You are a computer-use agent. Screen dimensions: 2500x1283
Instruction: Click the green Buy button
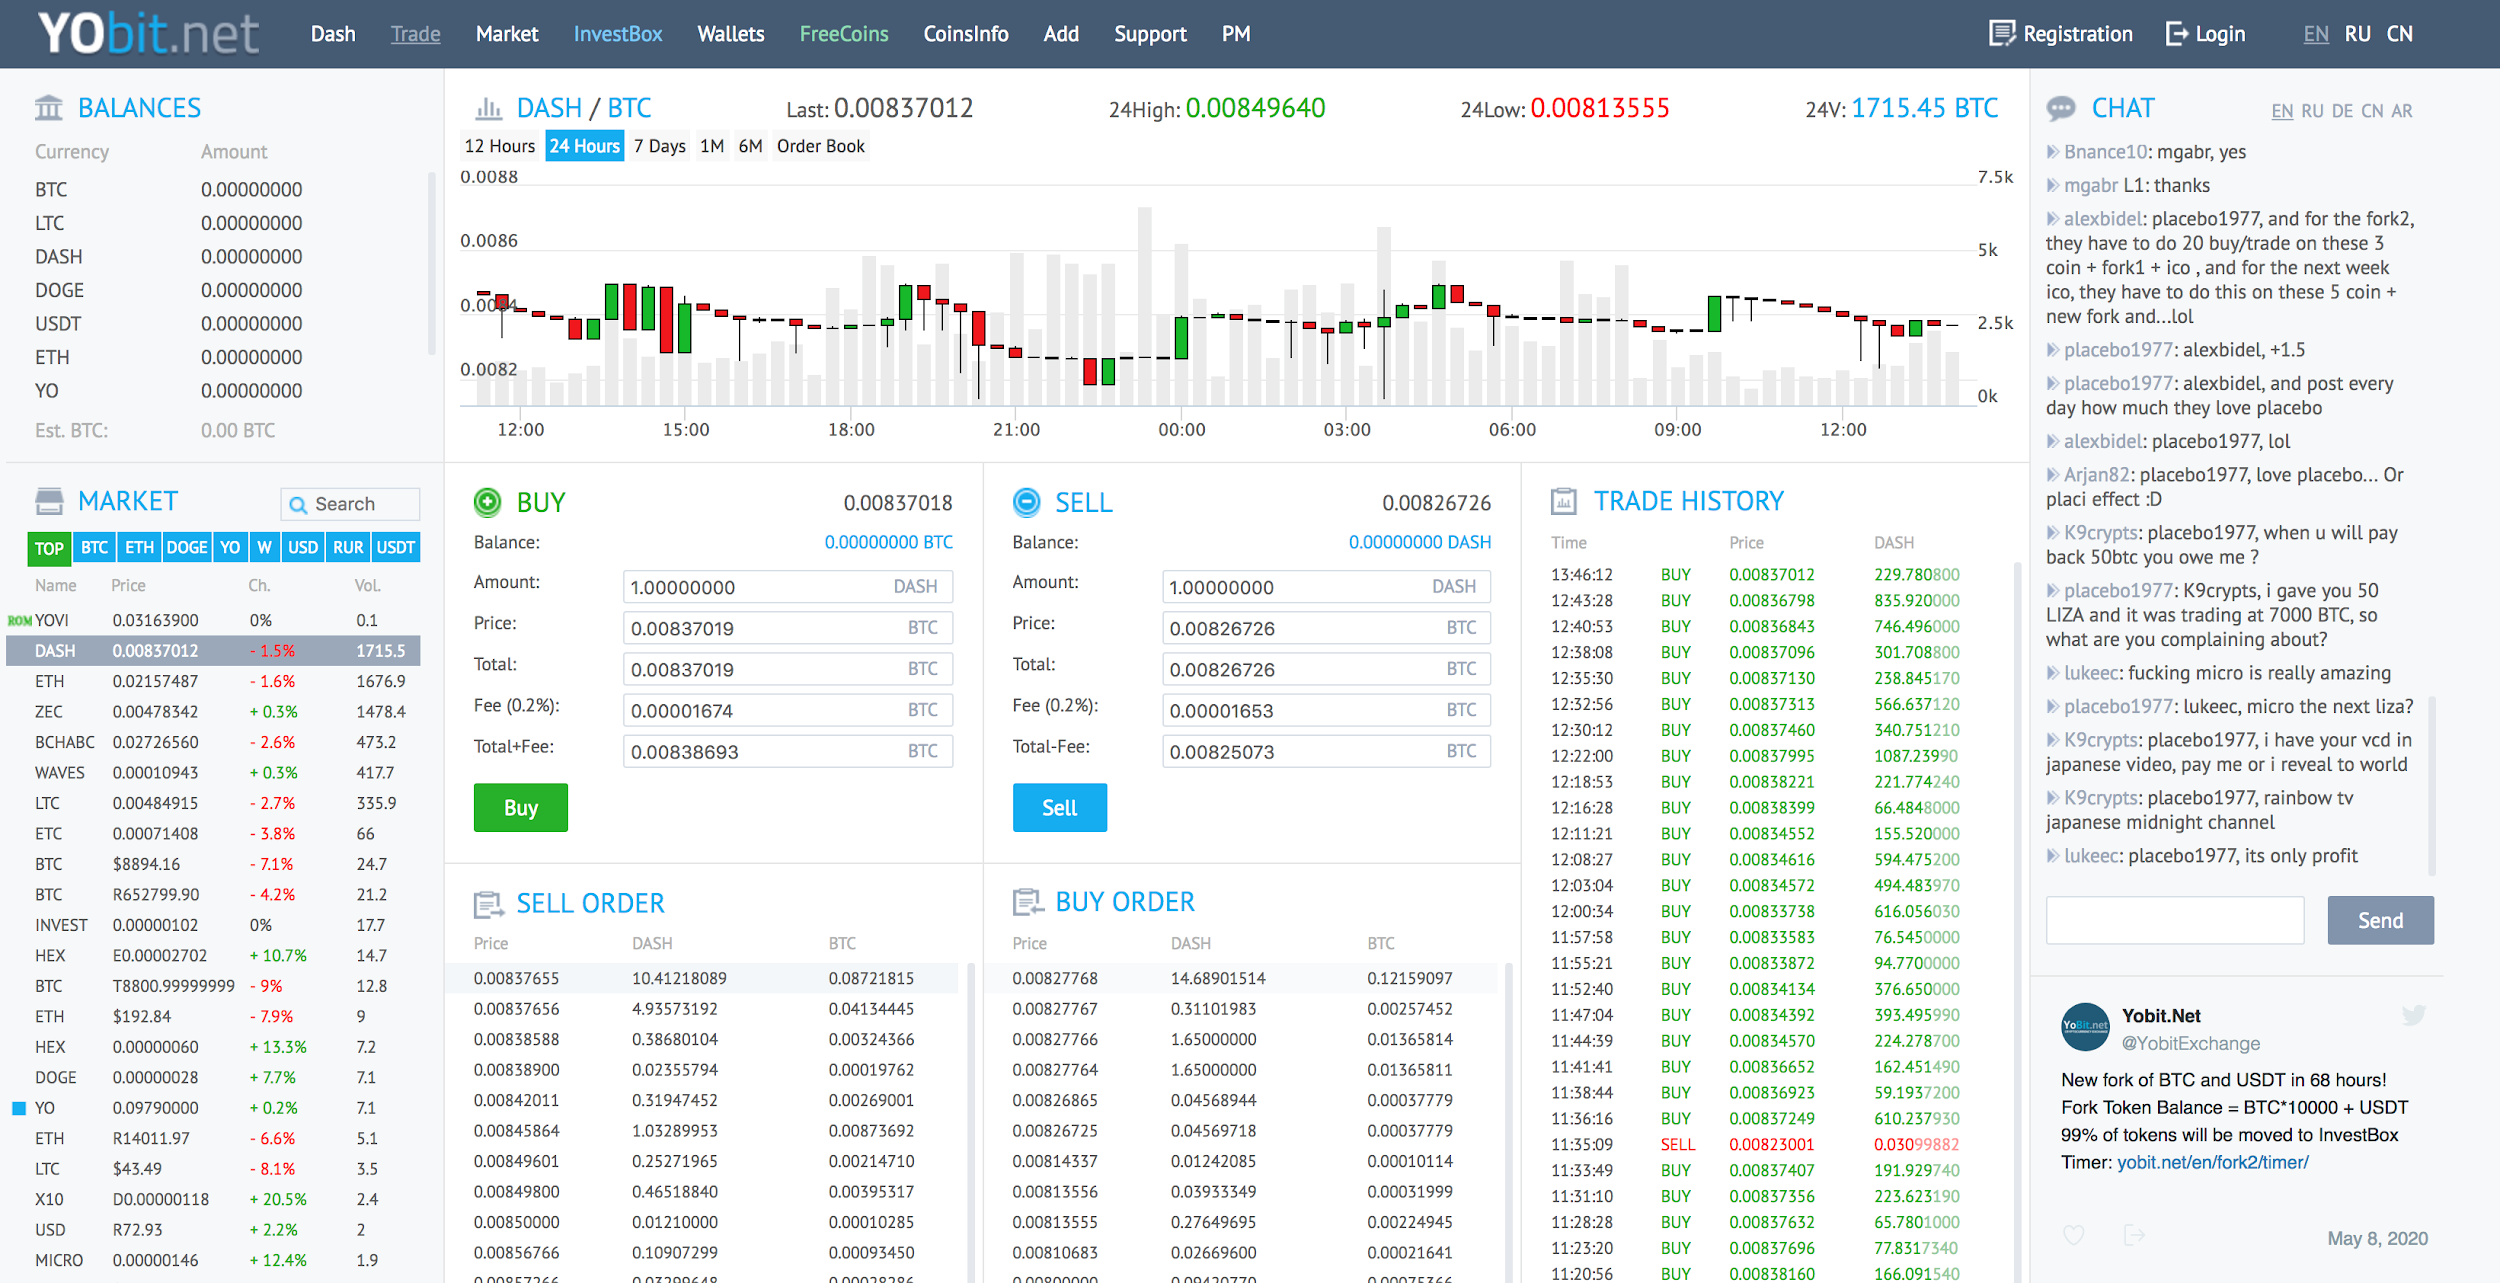[x=521, y=808]
